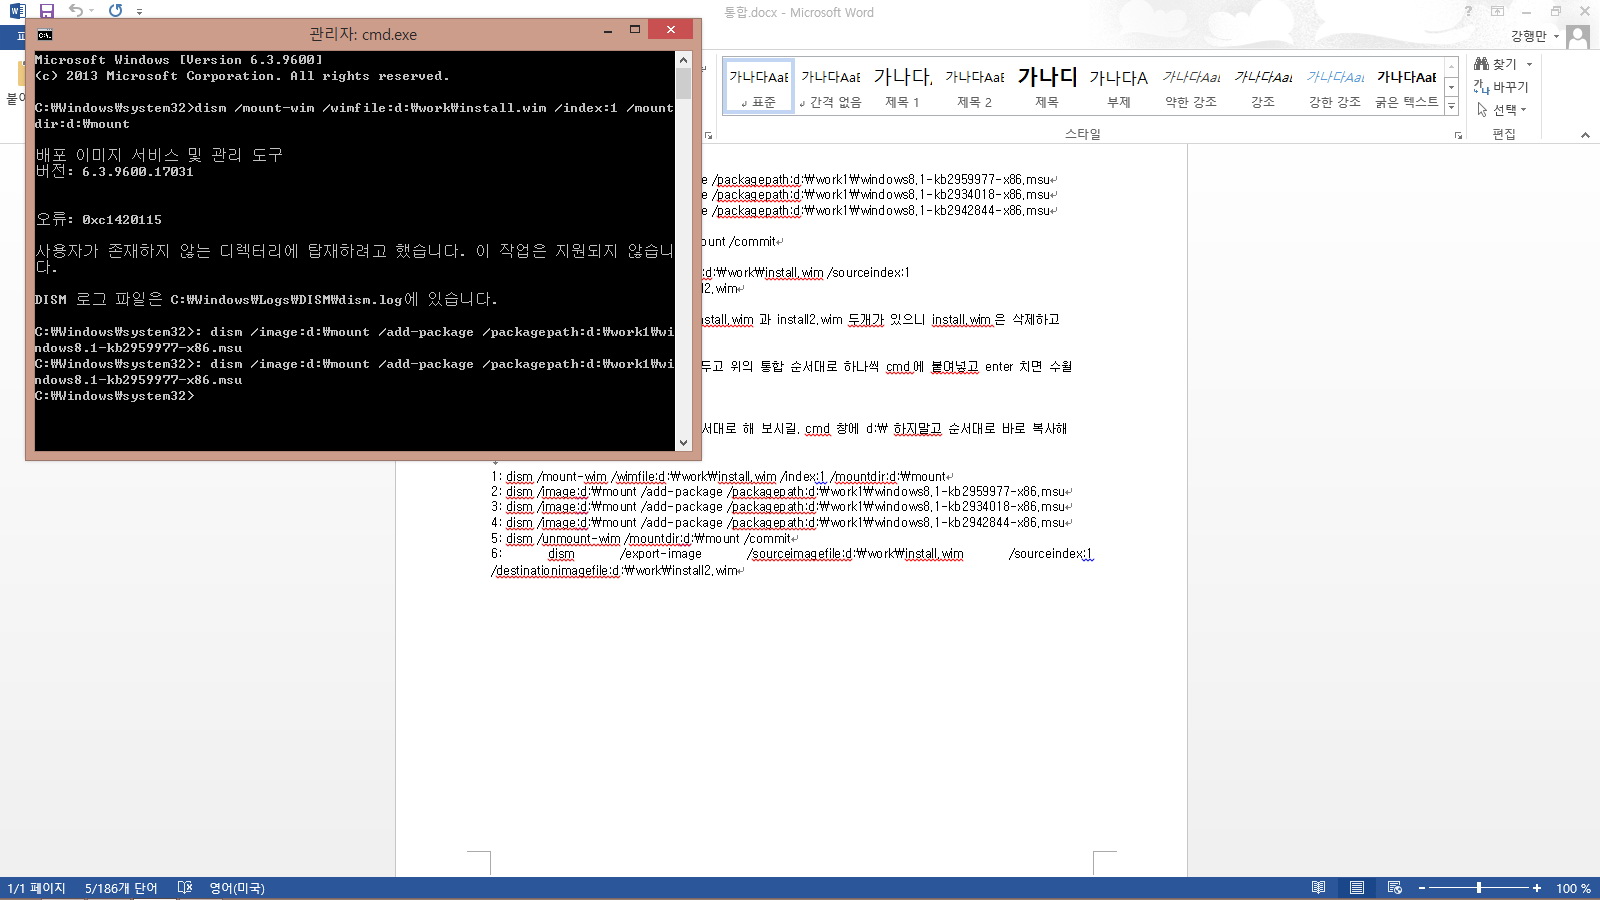Apply the 제목 (Title) style

pos(1046,86)
